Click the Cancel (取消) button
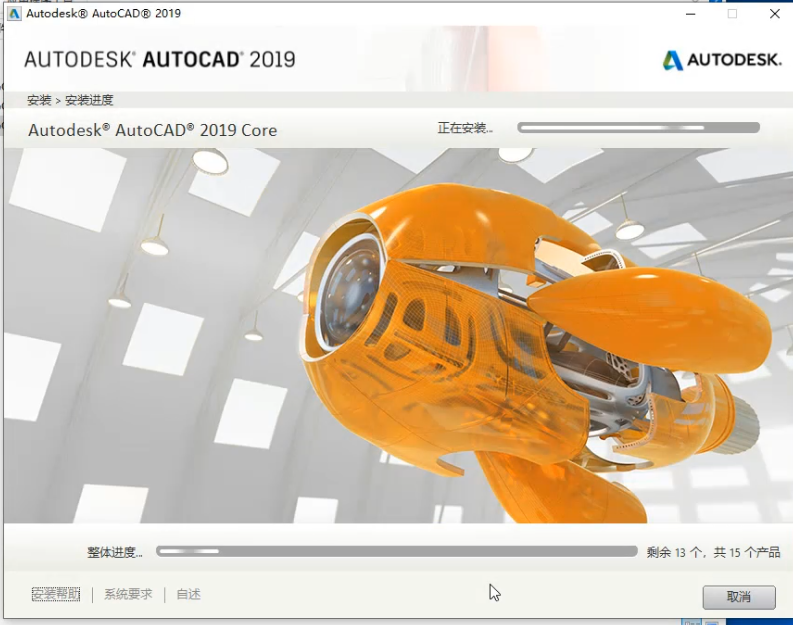 738,597
